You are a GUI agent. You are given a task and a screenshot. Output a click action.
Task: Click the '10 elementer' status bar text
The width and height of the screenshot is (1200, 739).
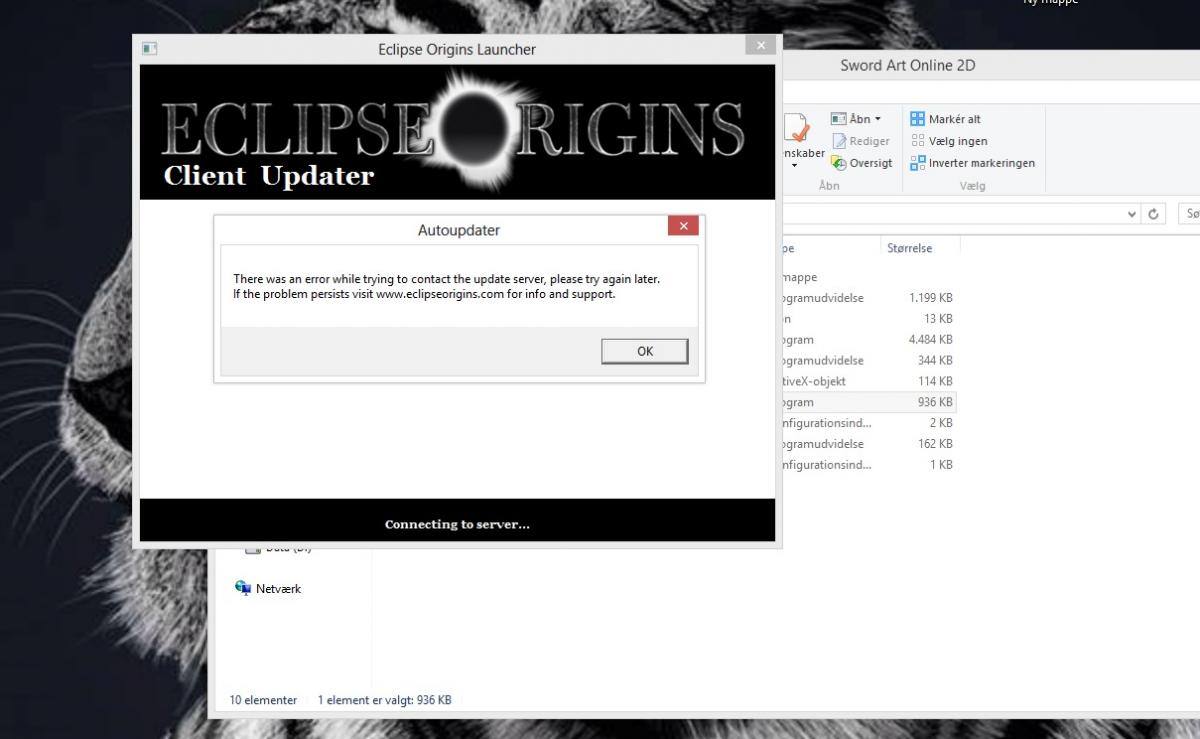(x=263, y=700)
